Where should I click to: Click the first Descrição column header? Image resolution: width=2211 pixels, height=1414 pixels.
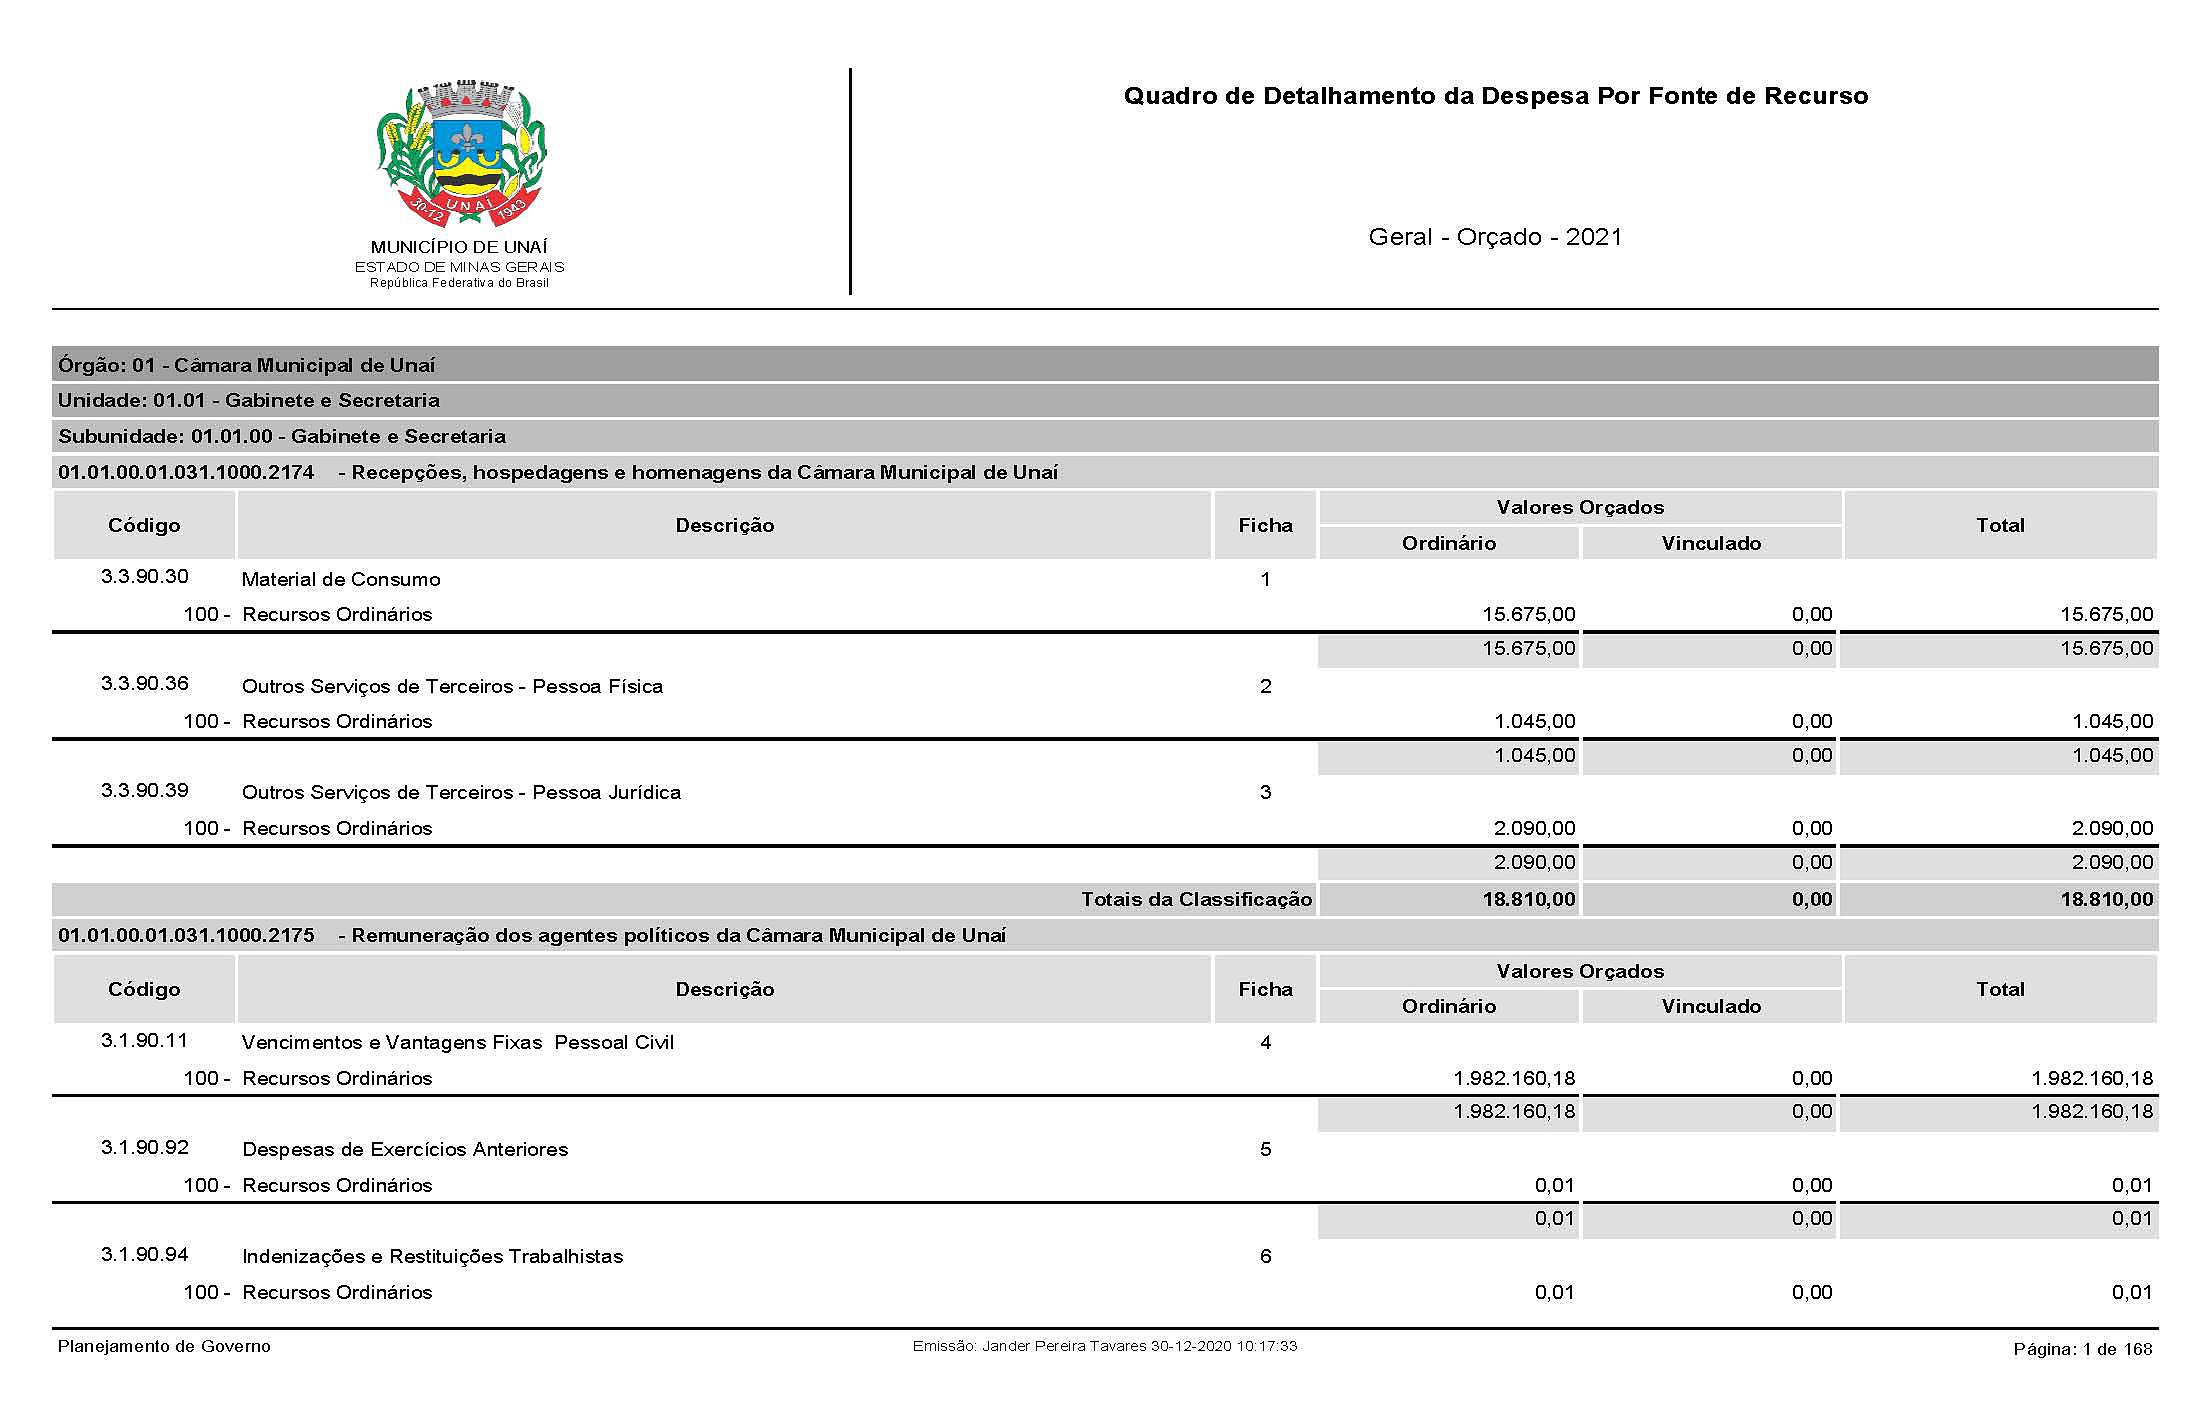point(724,525)
